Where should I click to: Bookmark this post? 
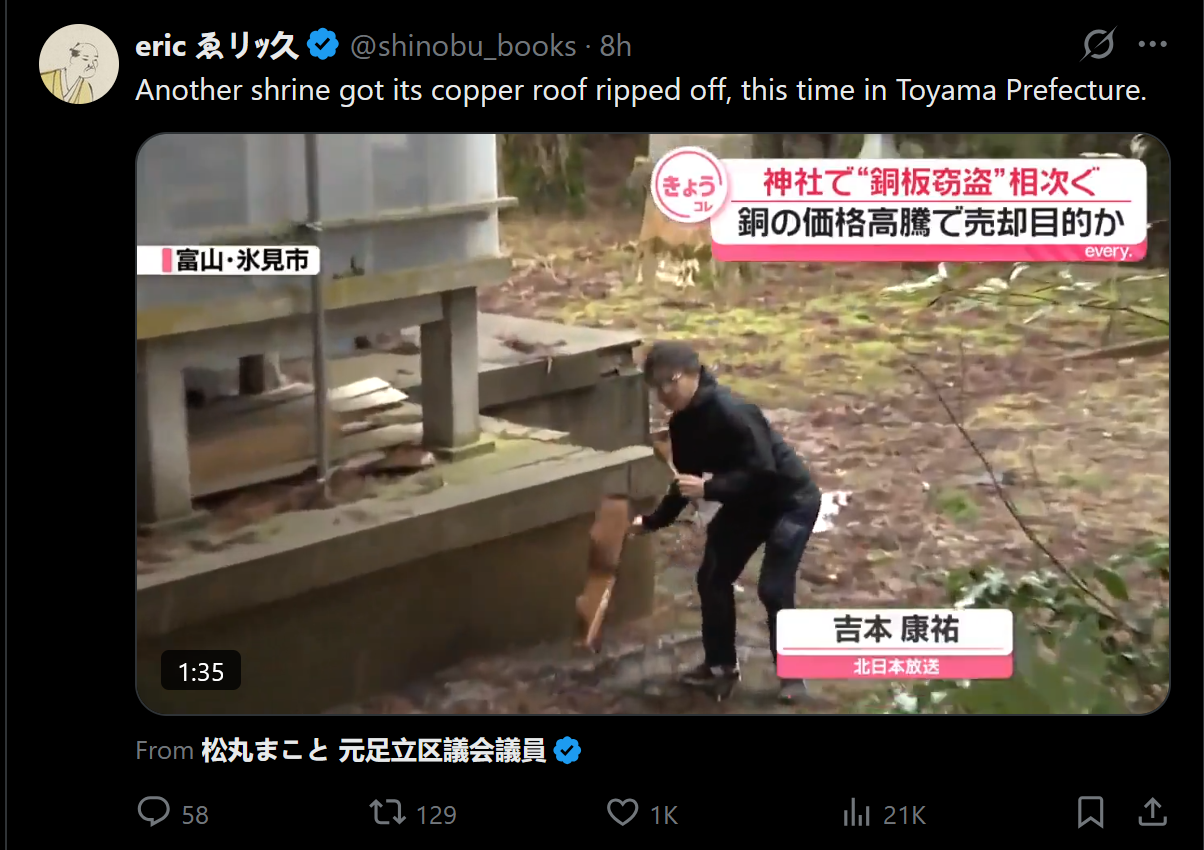(1091, 812)
